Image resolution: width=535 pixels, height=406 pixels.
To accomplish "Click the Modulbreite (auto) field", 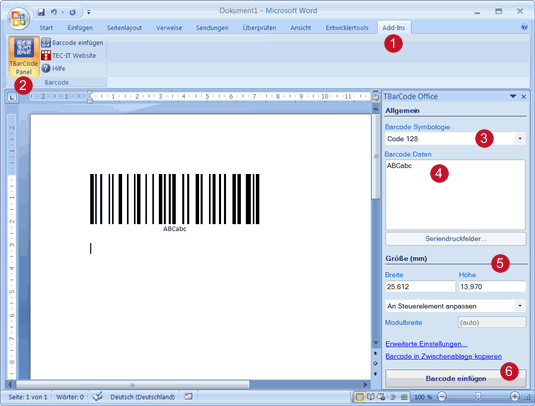I will tap(492, 322).
